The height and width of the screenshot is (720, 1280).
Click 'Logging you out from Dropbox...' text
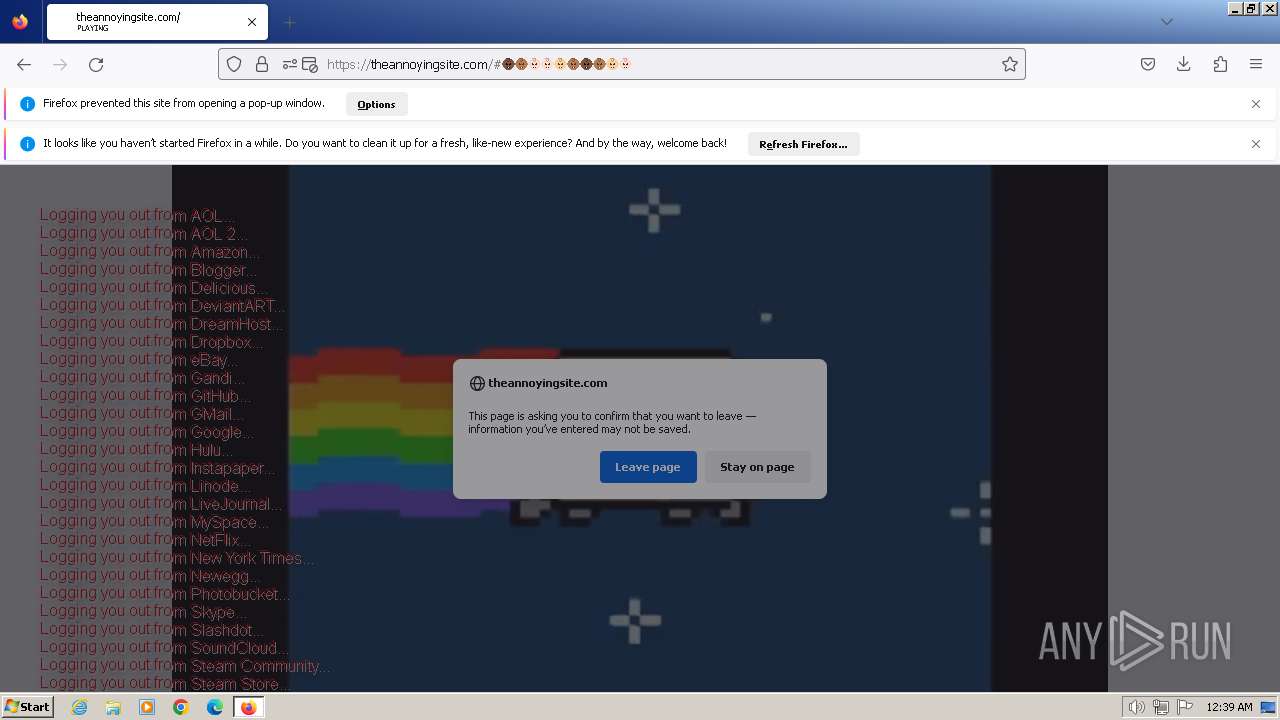151,342
